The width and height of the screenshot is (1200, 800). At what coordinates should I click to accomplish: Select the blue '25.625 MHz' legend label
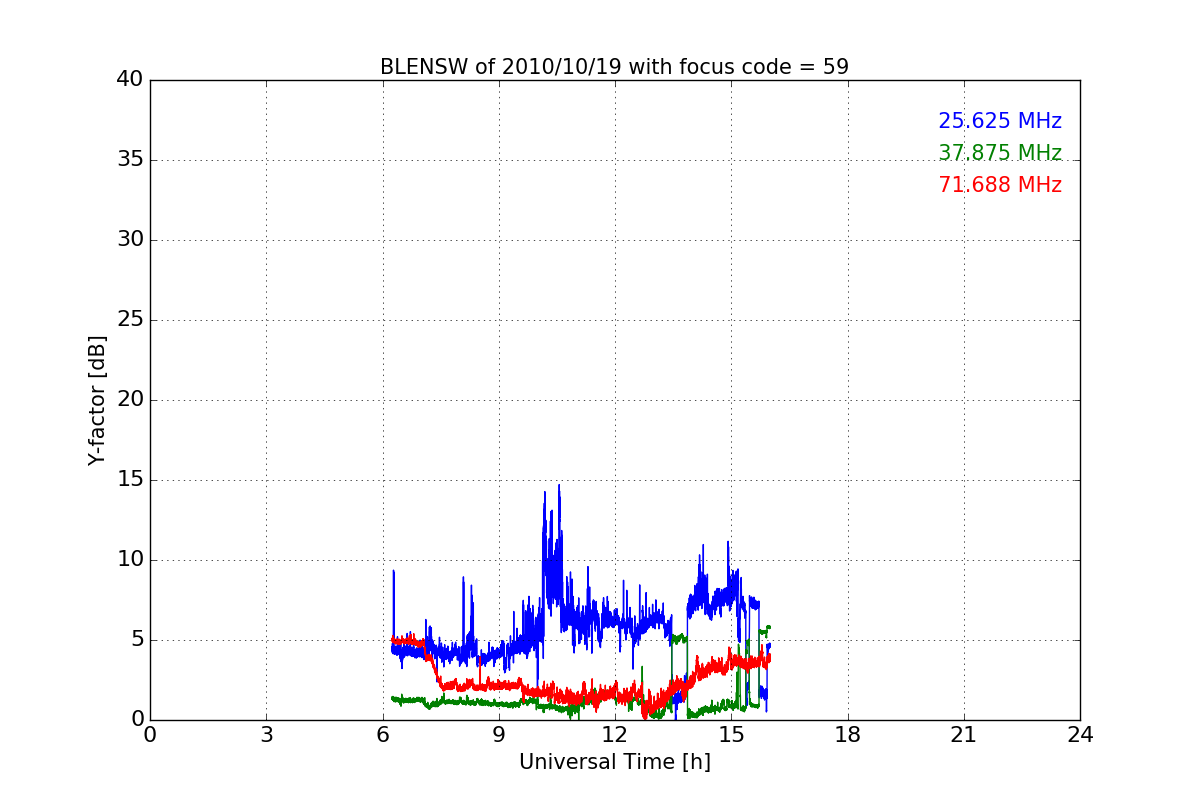pyautogui.click(x=1000, y=121)
